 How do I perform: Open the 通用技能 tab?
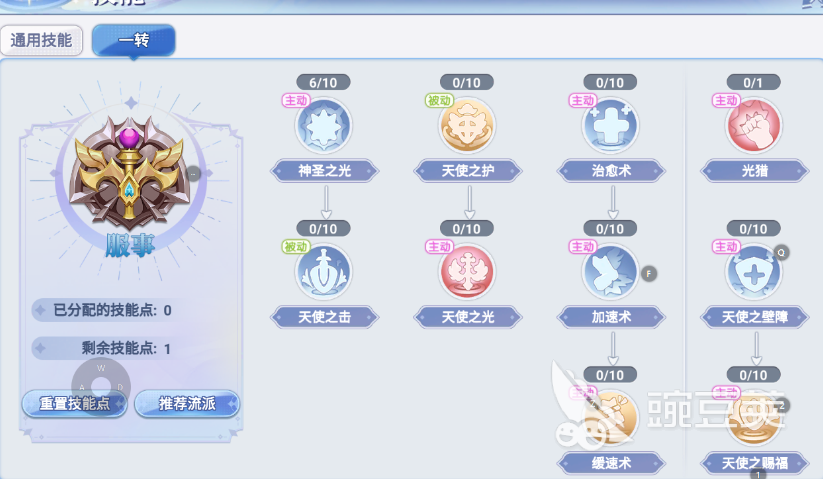(x=41, y=40)
